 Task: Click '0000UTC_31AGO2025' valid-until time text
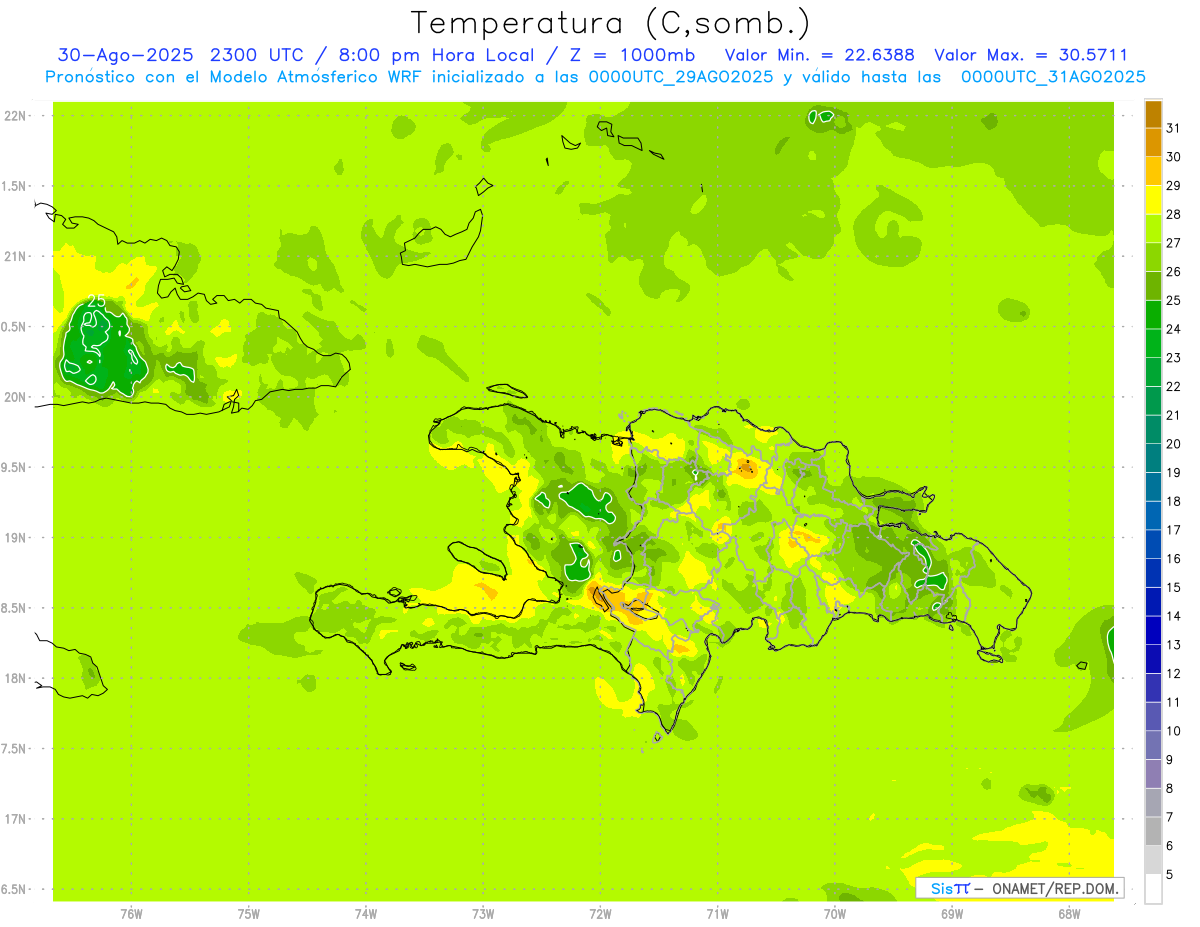coord(1053,77)
